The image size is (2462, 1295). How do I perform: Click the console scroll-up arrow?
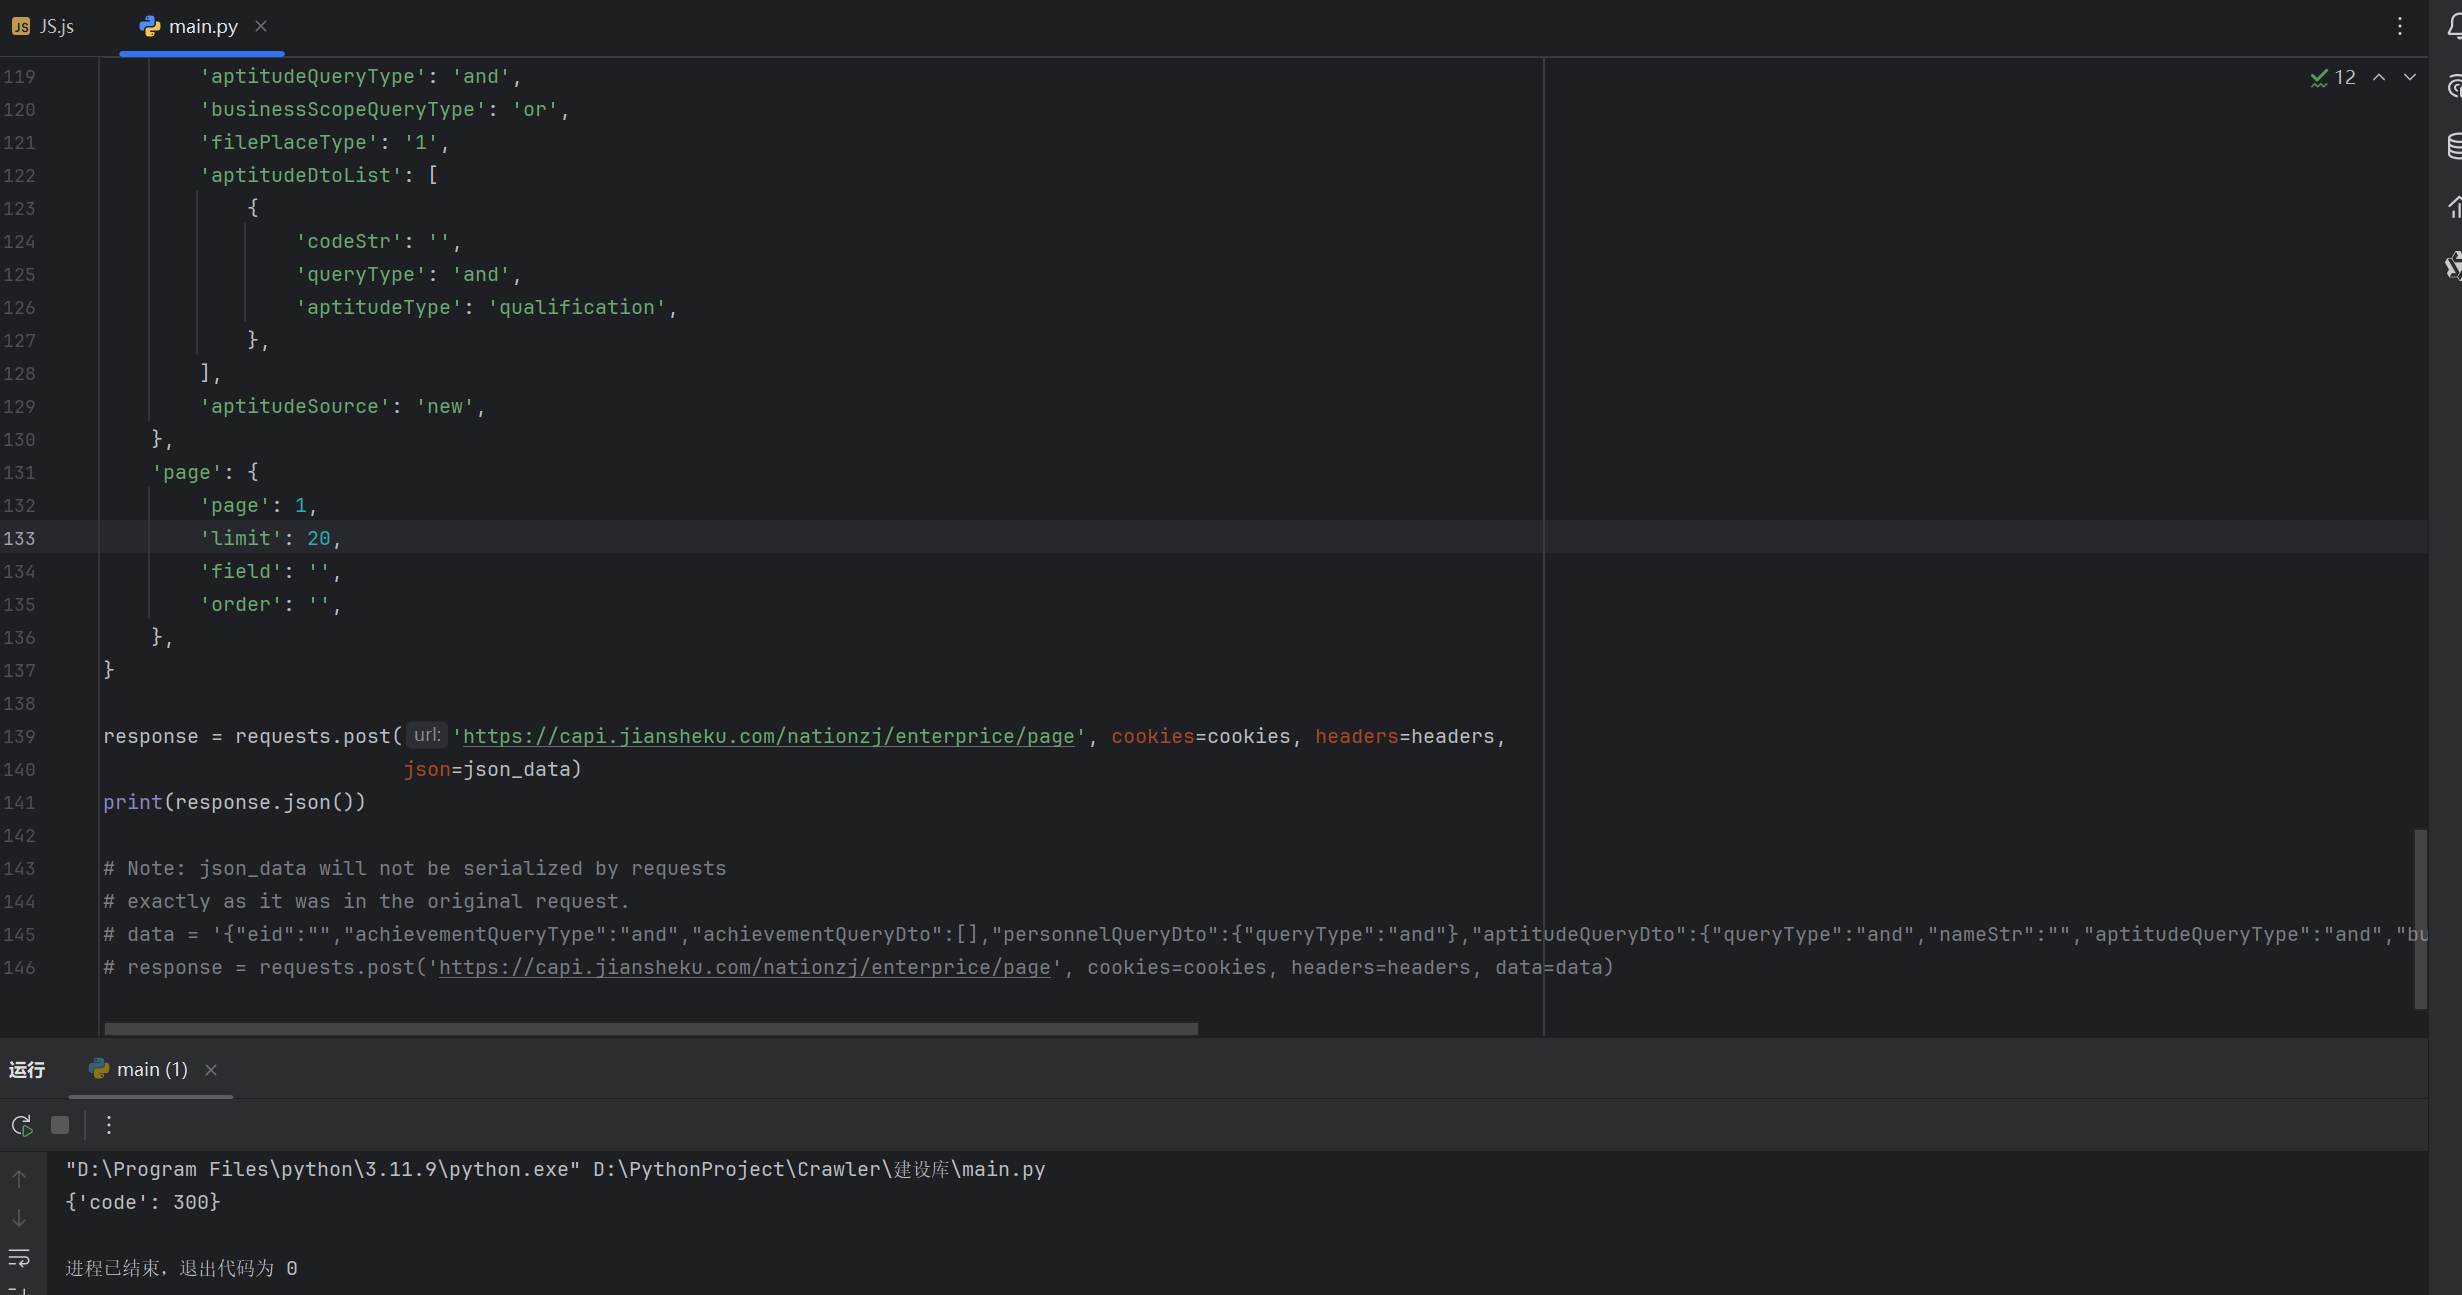tap(19, 1179)
